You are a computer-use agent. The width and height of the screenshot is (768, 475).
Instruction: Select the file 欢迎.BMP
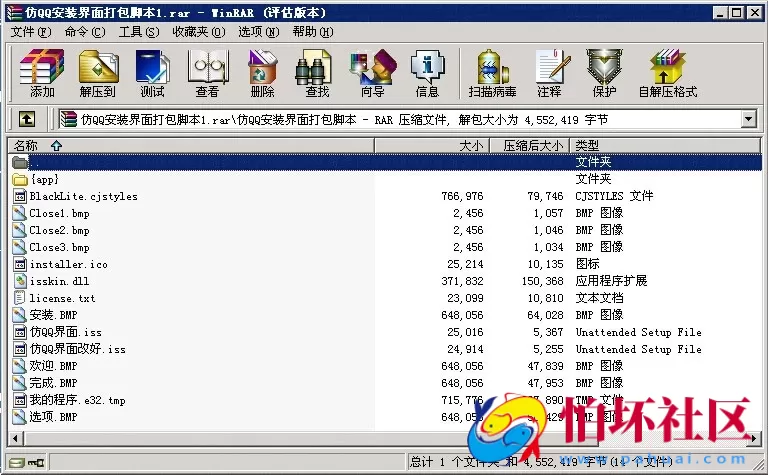53,366
